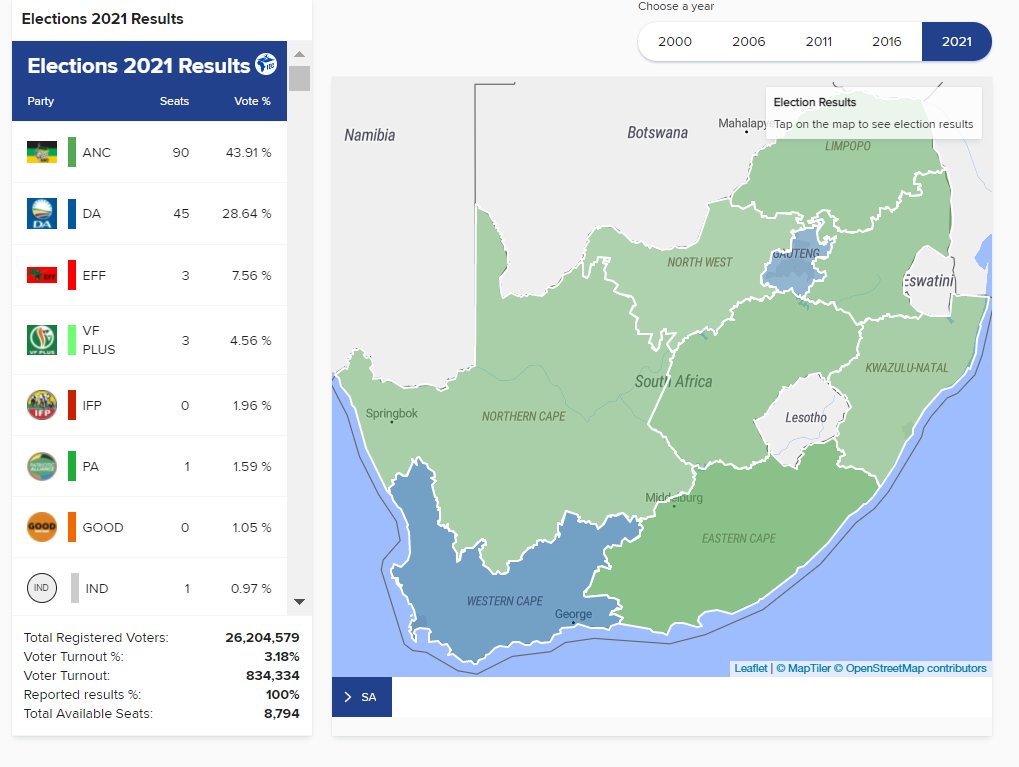Click the IFP party logo
1019x767 pixels.
click(x=42, y=405)
